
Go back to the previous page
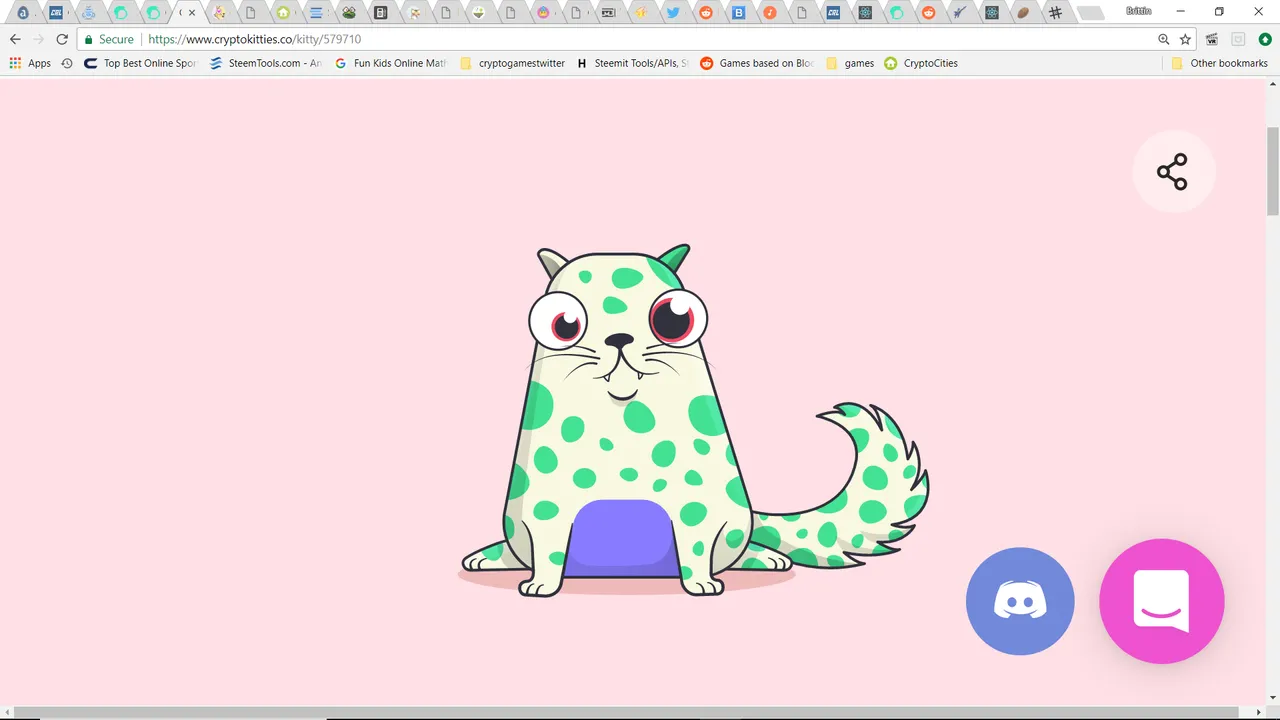(x=15, y=39)
